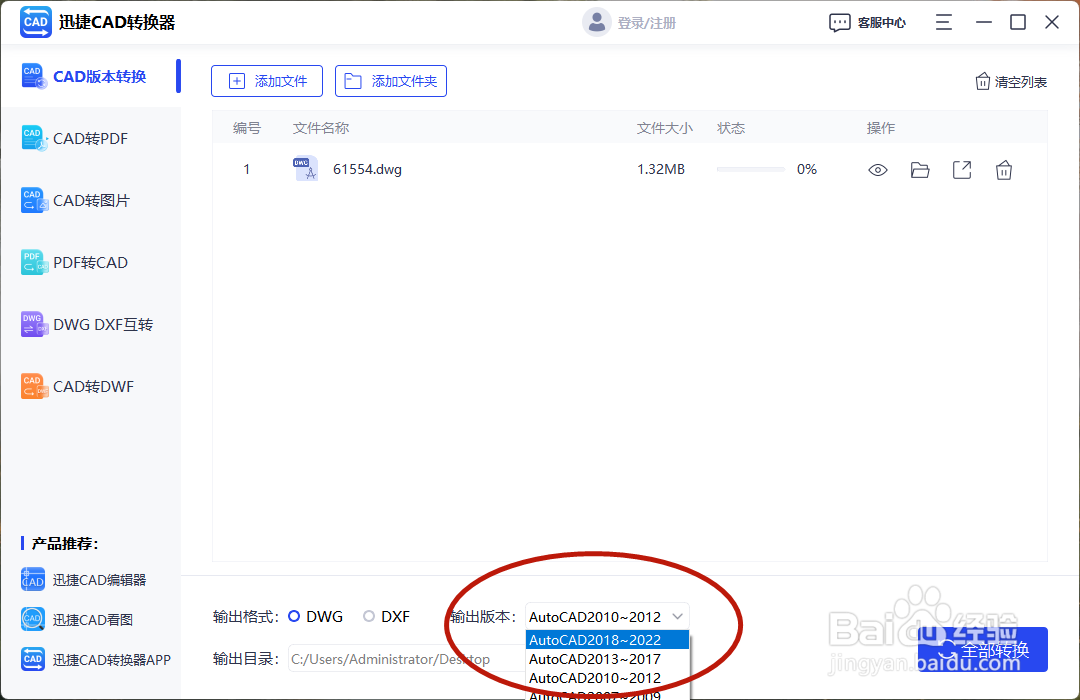Open the PDF转CAD tab
The height and width of the screenshot is (700, 1080).
coord(91,262)
